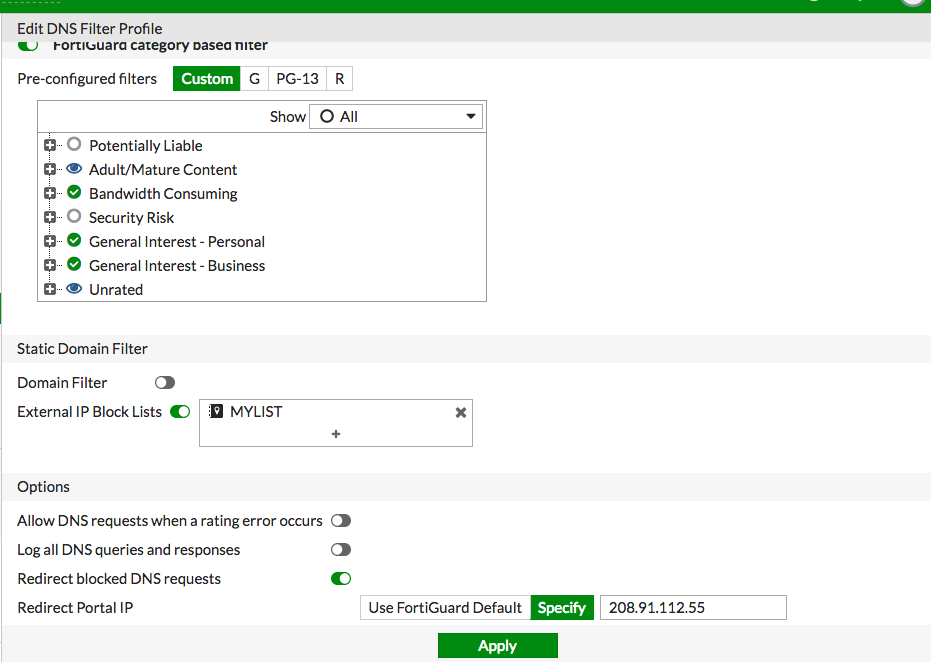This screenshot has width=931, height=662.
Task: Switch to the PG-13 filter preset
Action: click(x=297, y=78)
